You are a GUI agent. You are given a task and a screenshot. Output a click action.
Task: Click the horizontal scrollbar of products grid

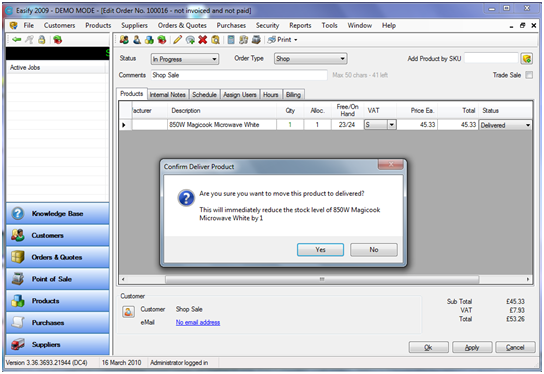(x=322, y=279)
